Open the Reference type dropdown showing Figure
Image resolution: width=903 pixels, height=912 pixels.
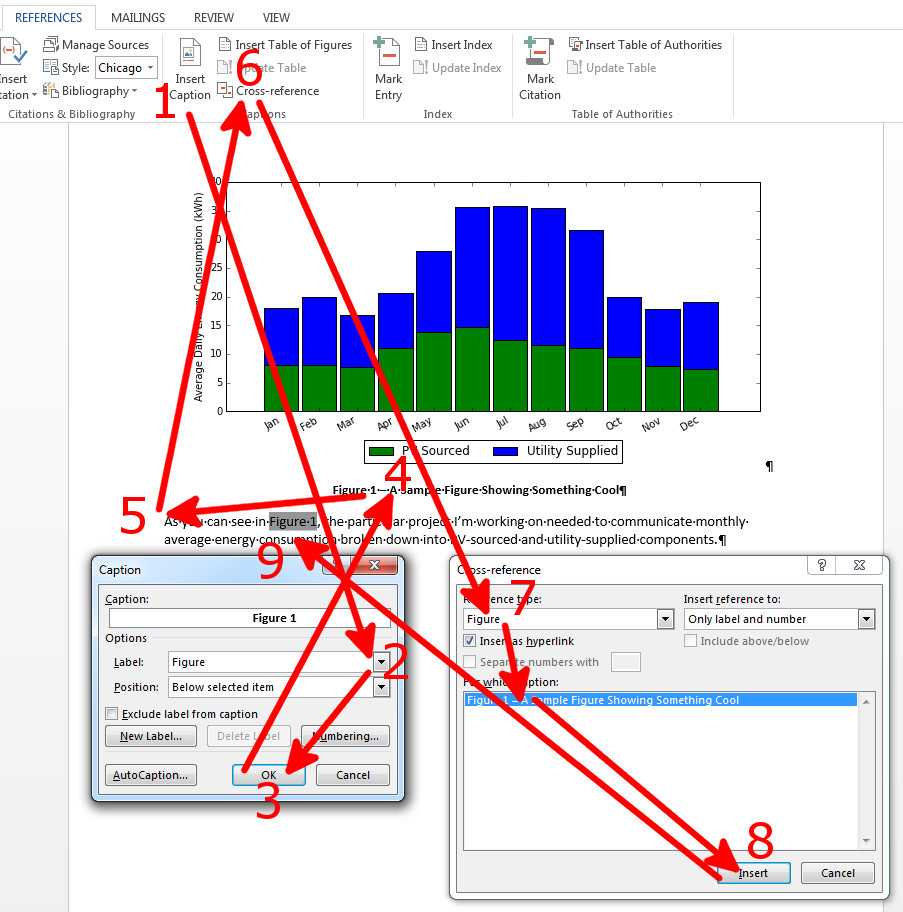pos(664,618)
